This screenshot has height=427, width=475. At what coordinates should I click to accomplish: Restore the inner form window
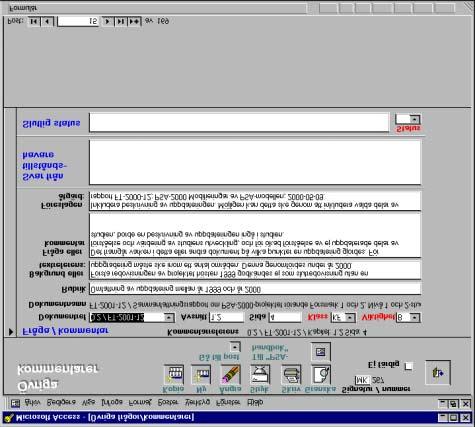[453, 404]
